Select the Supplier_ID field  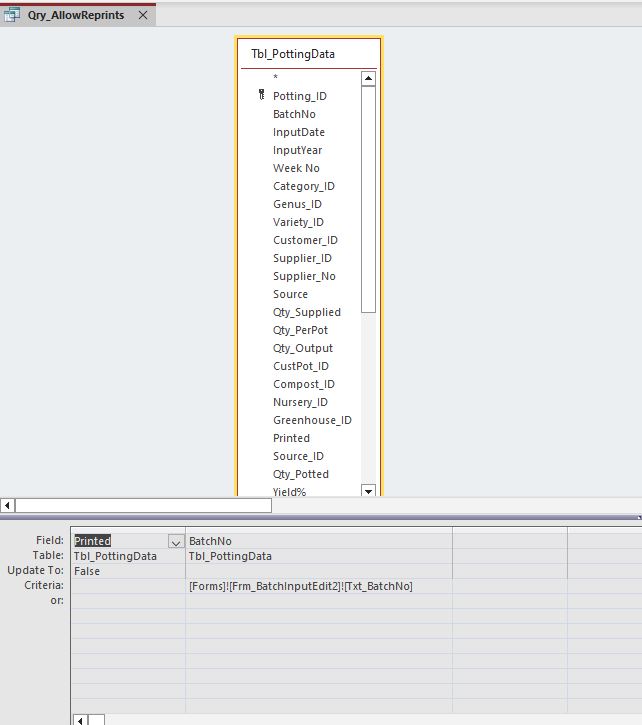302,258
